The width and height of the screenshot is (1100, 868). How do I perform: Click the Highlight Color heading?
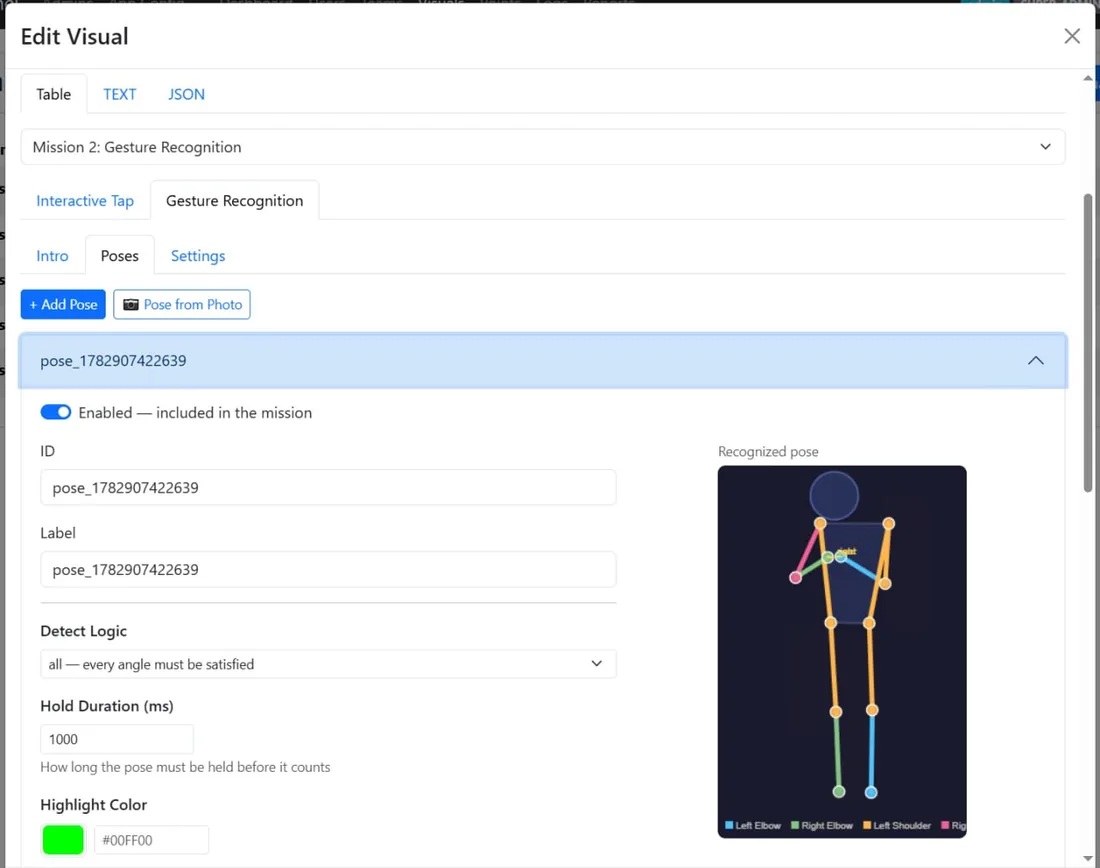(x=93, y=805)
